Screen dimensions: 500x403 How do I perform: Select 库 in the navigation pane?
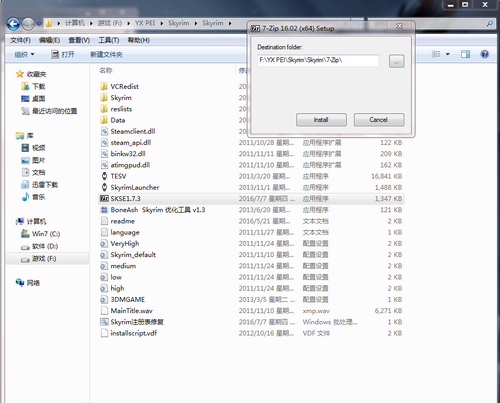click(x=30, y=136)
